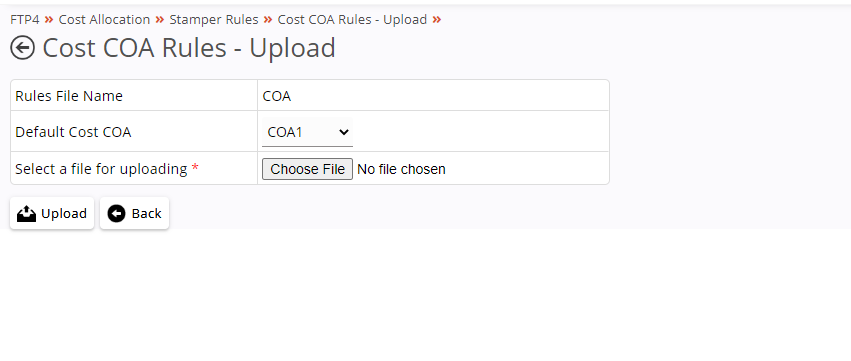The width and height of the screenshot is (851, 361).
Task: Select Cost COA Rules - Upload breadcrumb
Action: [x=352, y=20]
